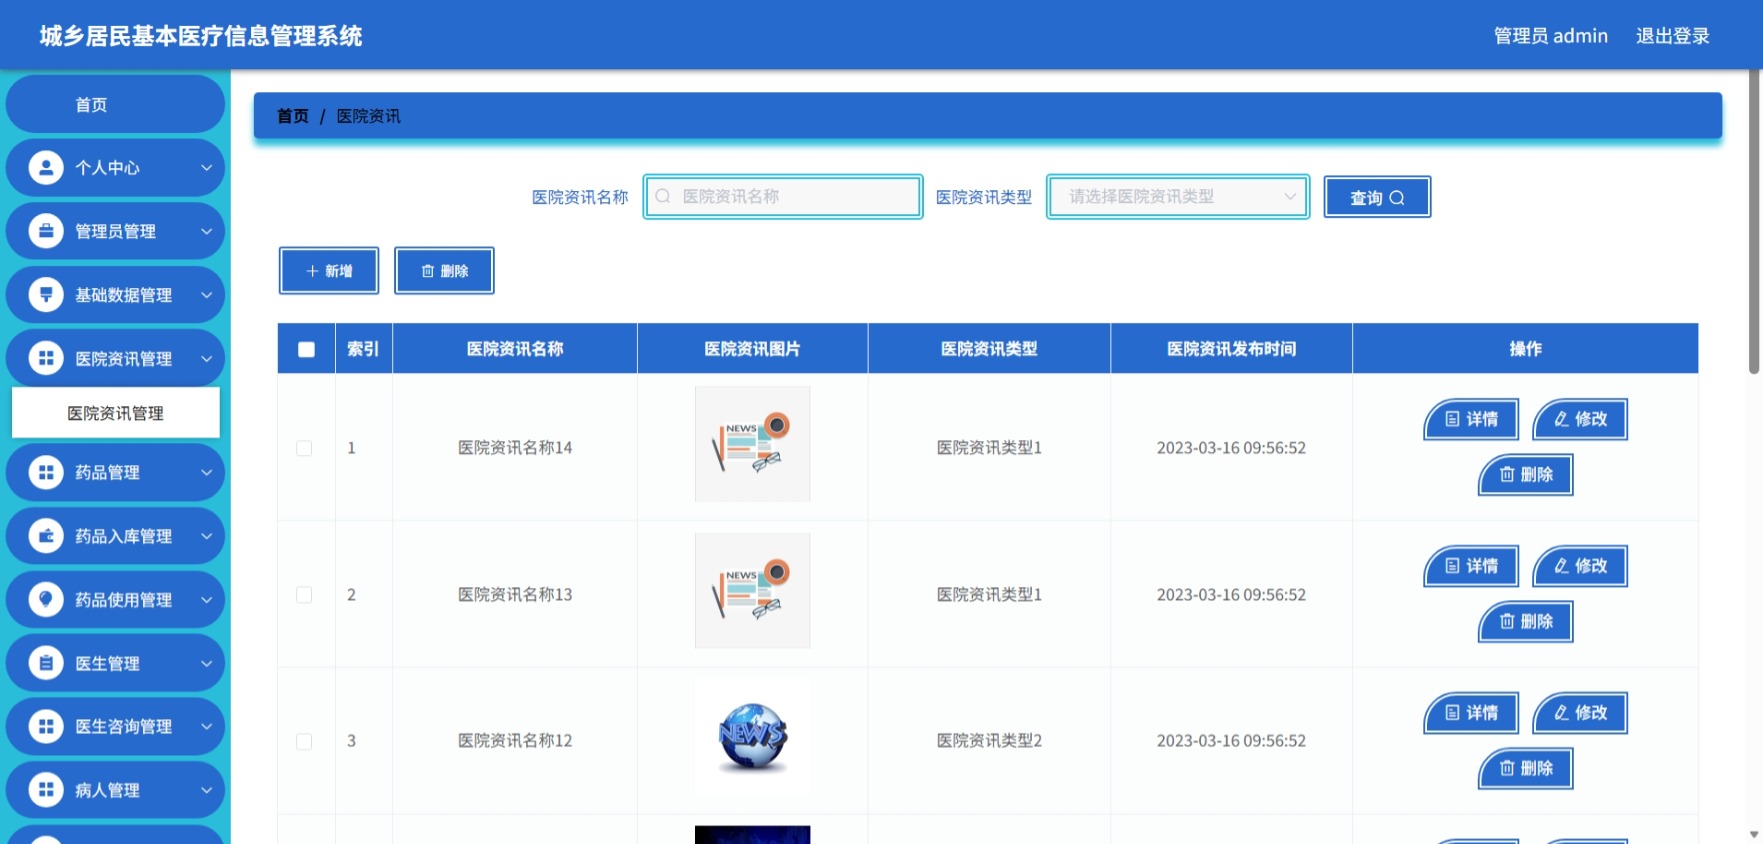Click the 删除 trash icon for 医院资讯名称14
Screen dimensions: 1763x844
1507,474
